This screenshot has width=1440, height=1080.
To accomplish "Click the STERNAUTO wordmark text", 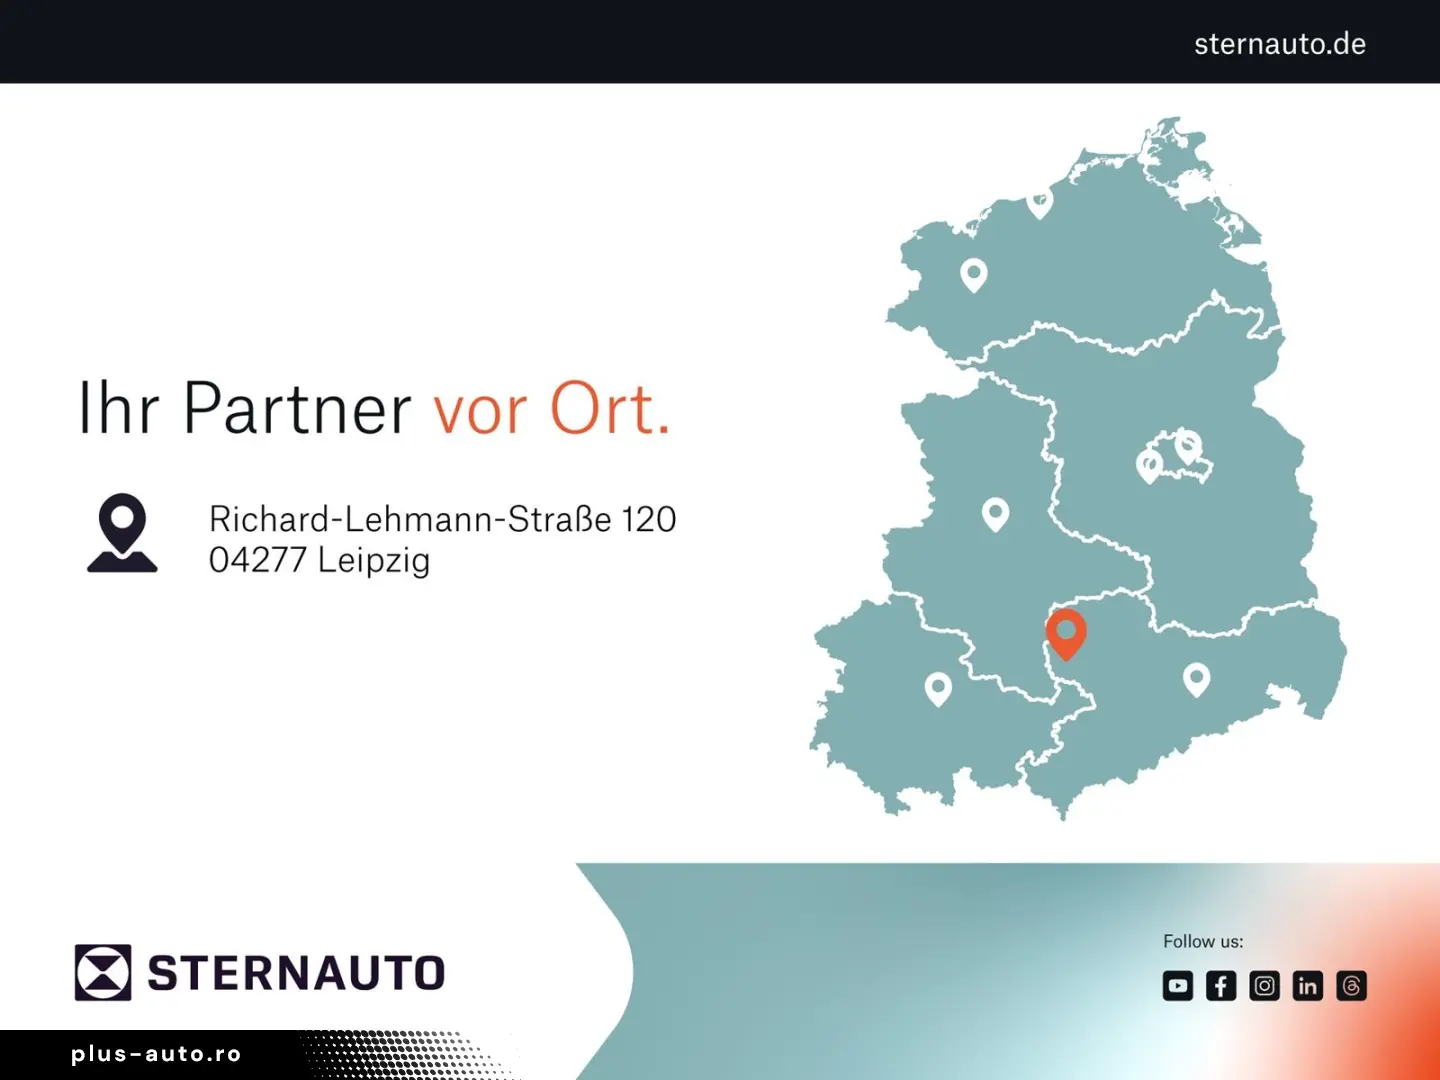I will pyautogui.click(x=296, y=973).
